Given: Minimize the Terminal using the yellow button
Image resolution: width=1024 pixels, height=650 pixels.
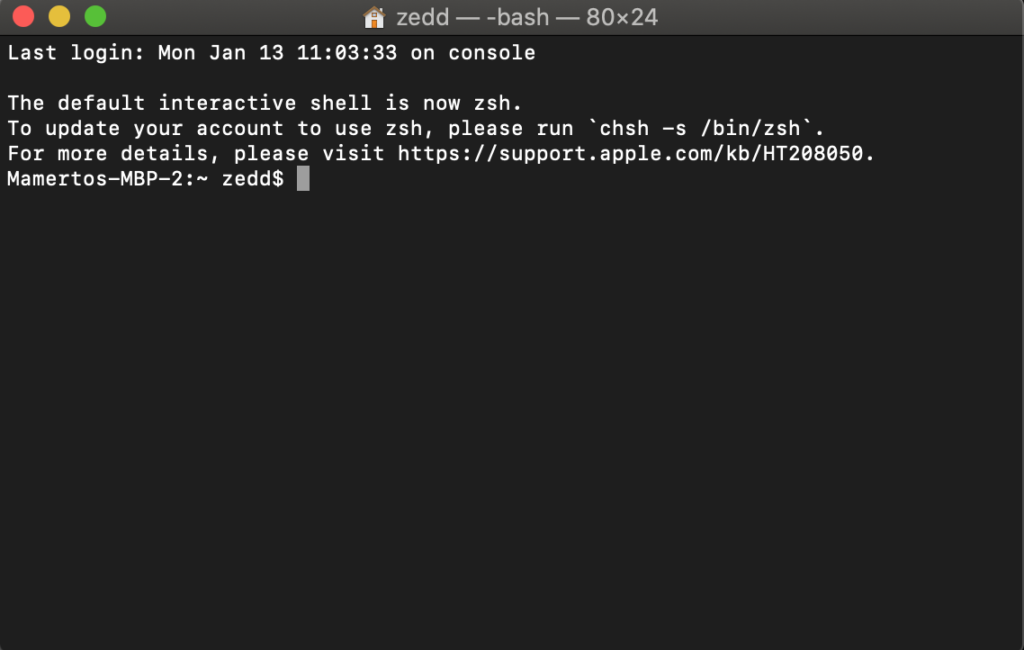Looking at the screenshot, I should coord(59,16).
